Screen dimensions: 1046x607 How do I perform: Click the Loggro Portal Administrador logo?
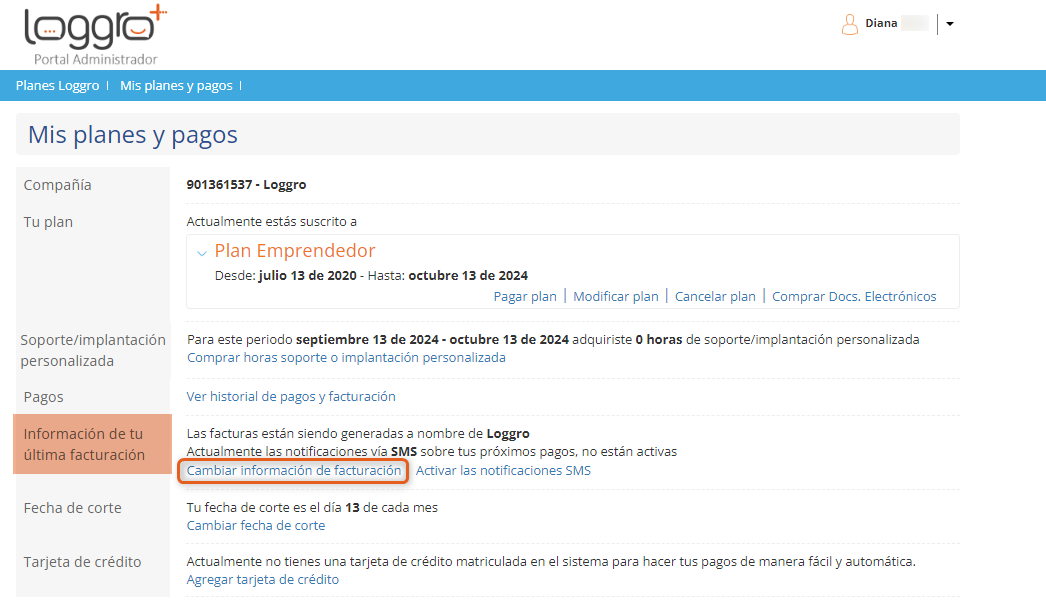pos(95,35)
